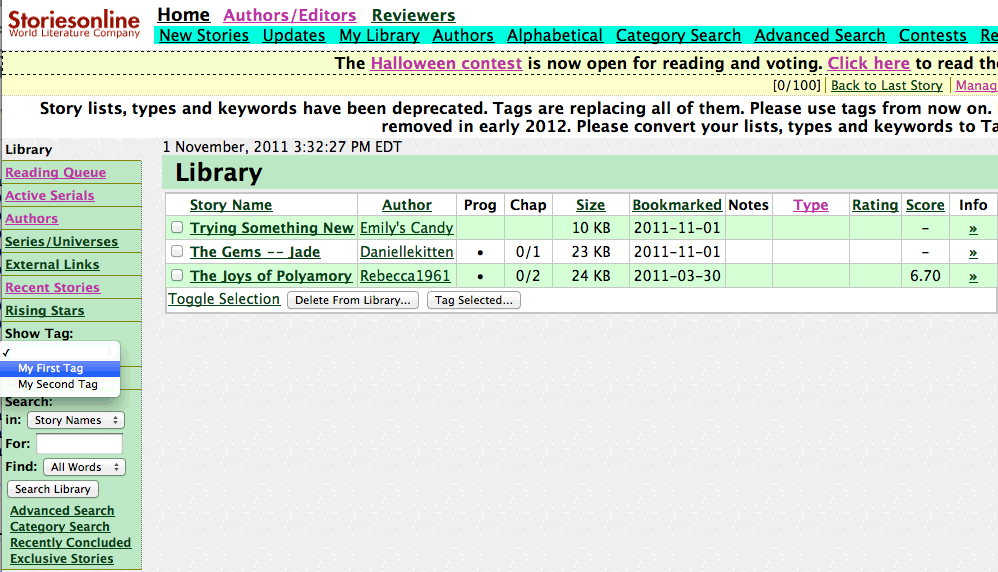This screenshot has width=998, height=572.
Task: Open Recent Stories in sidebar
Action: (x=52, y=288)
